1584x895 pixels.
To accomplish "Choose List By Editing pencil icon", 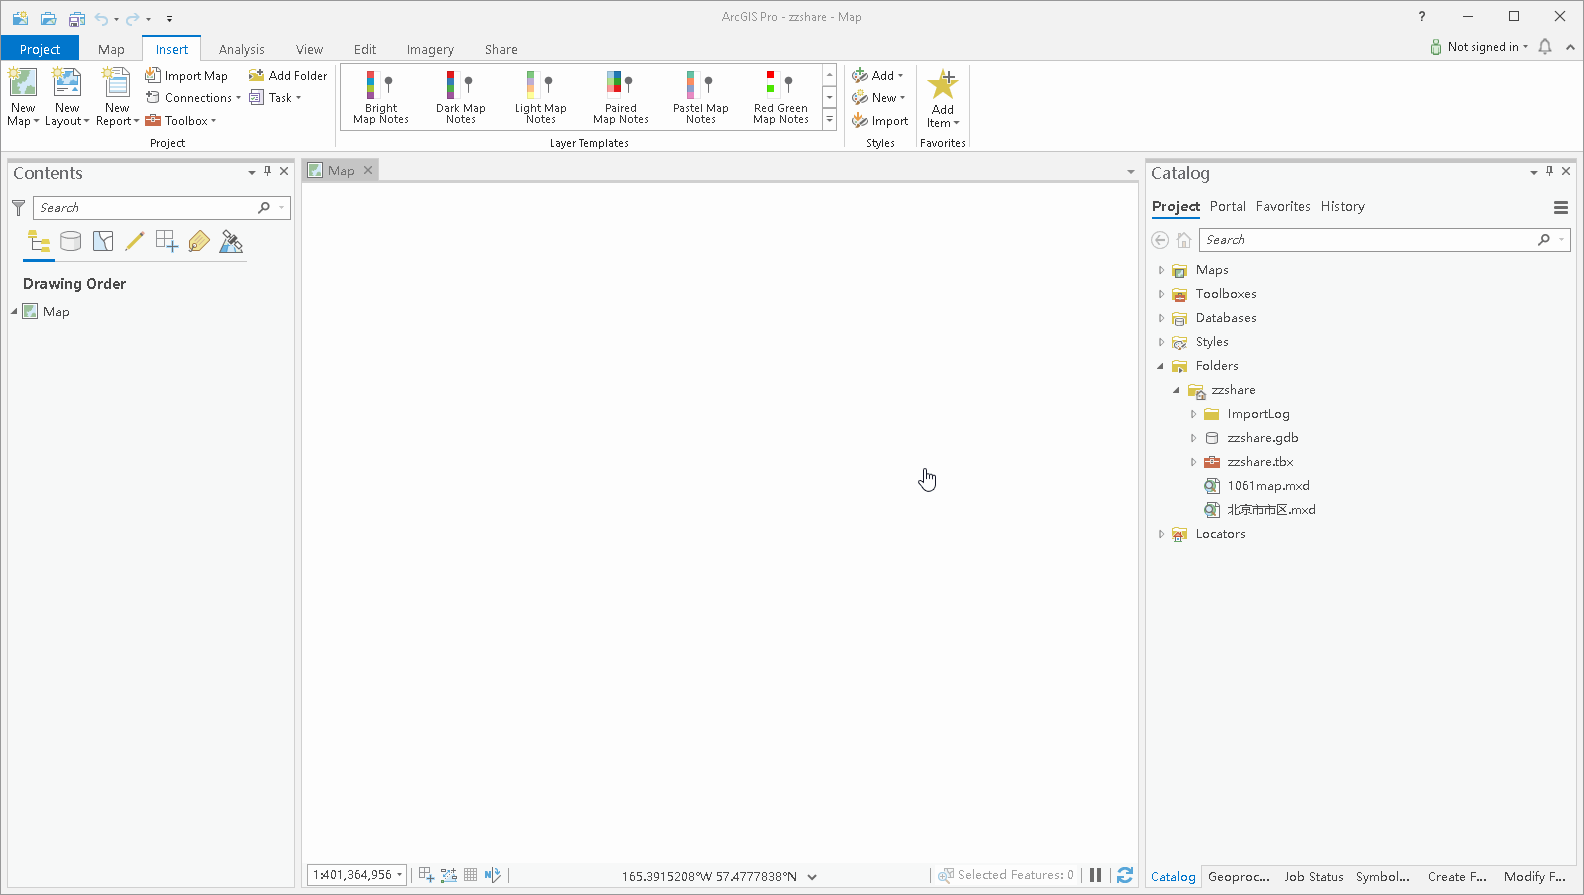I will (135, 241).
